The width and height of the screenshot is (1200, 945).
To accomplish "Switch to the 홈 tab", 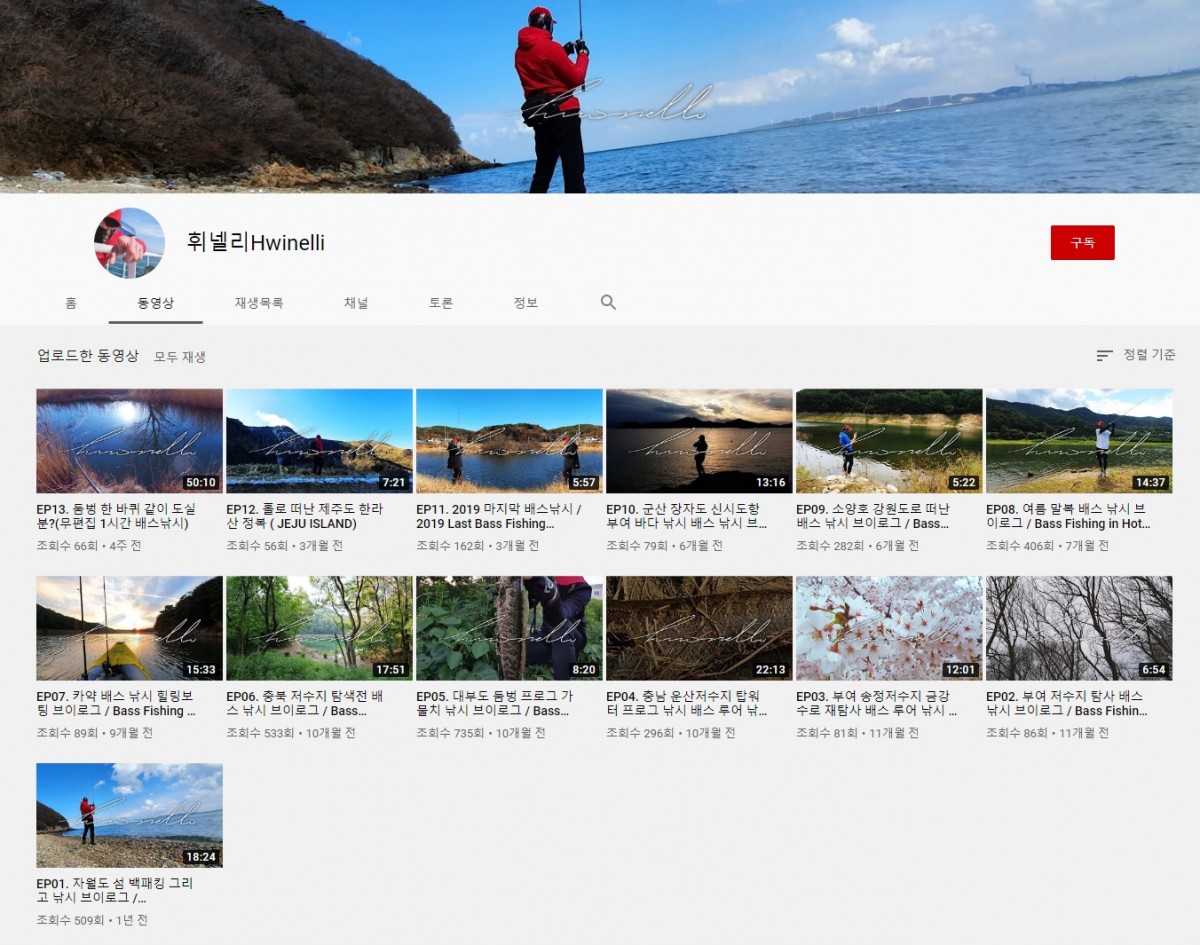I will [70, 303].
